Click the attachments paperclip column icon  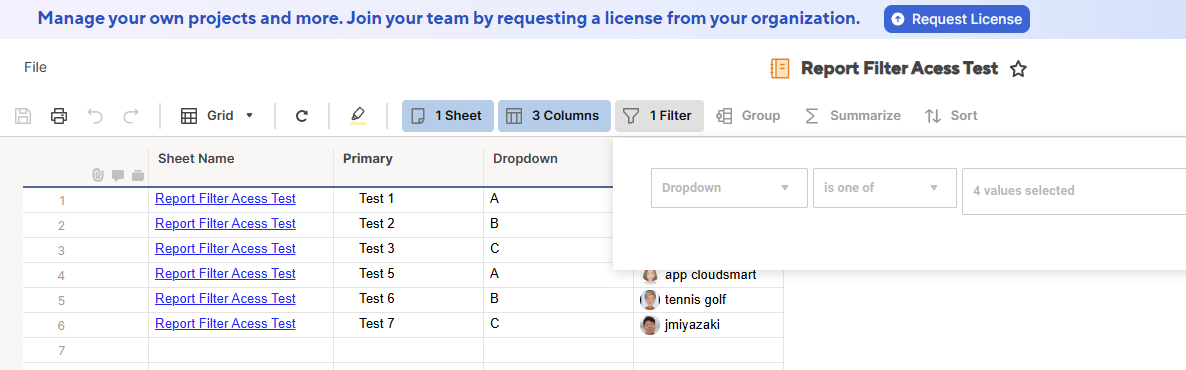(x=98, y=175)
